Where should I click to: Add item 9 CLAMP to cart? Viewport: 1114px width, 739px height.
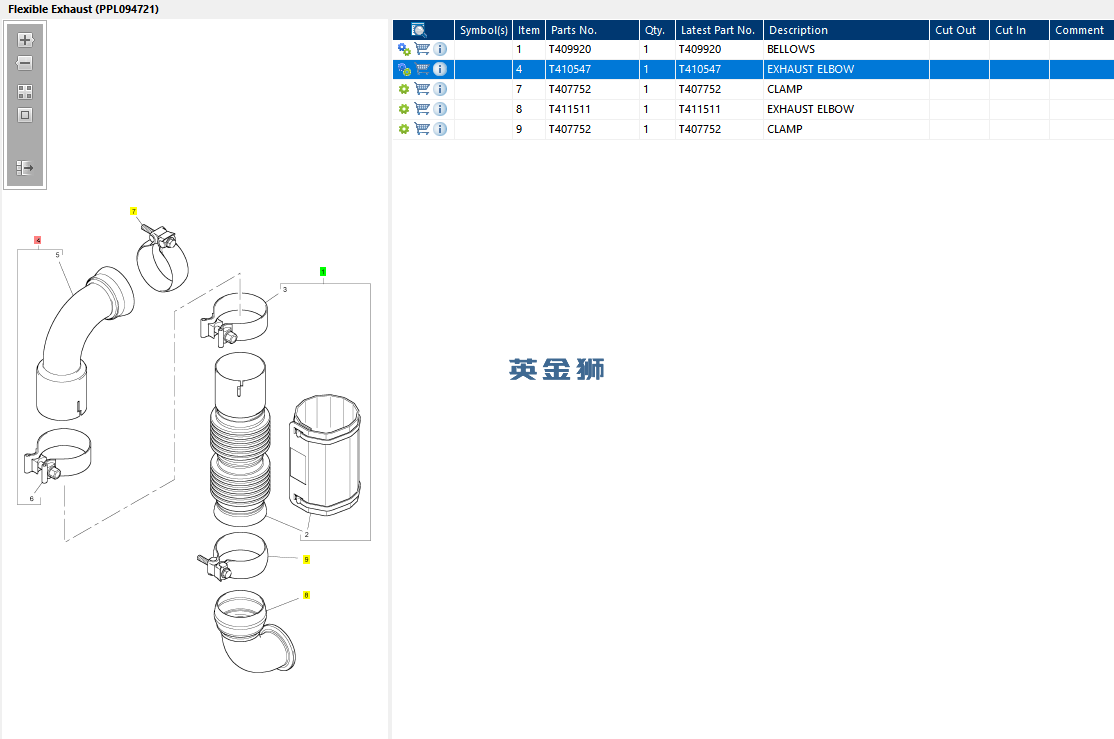[x=422, y=129]
